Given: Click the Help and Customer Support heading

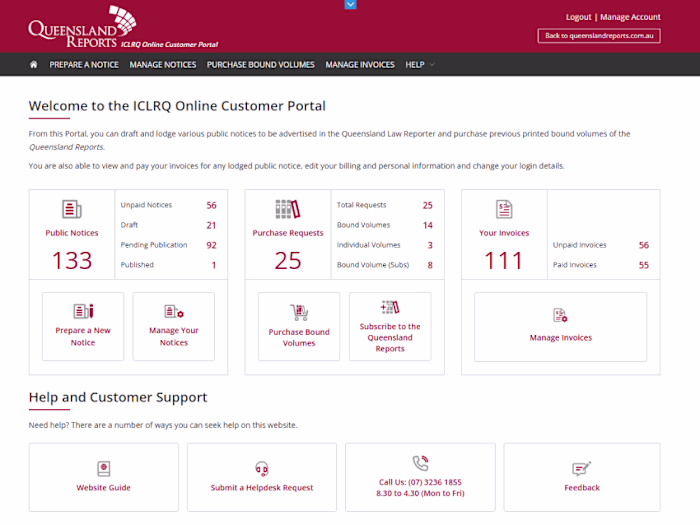Looking at the screenshot, I should tap(118, 397).
